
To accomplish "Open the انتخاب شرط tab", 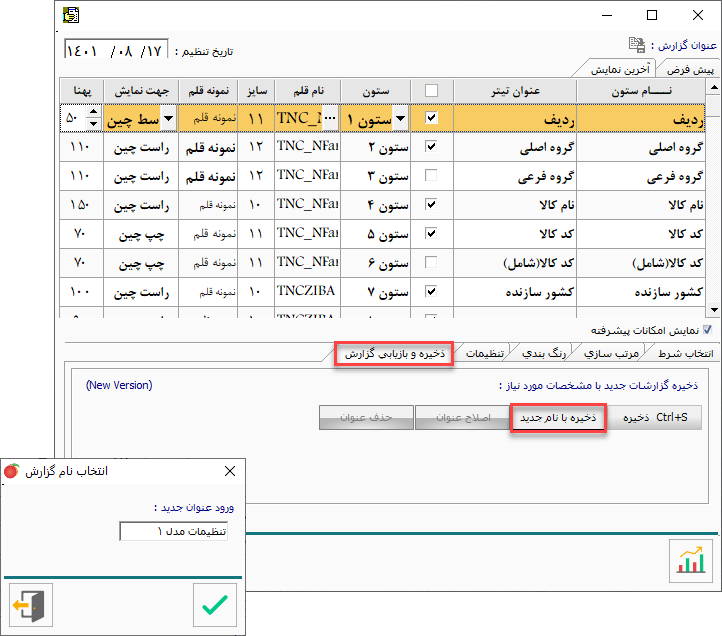I will 685,353.
